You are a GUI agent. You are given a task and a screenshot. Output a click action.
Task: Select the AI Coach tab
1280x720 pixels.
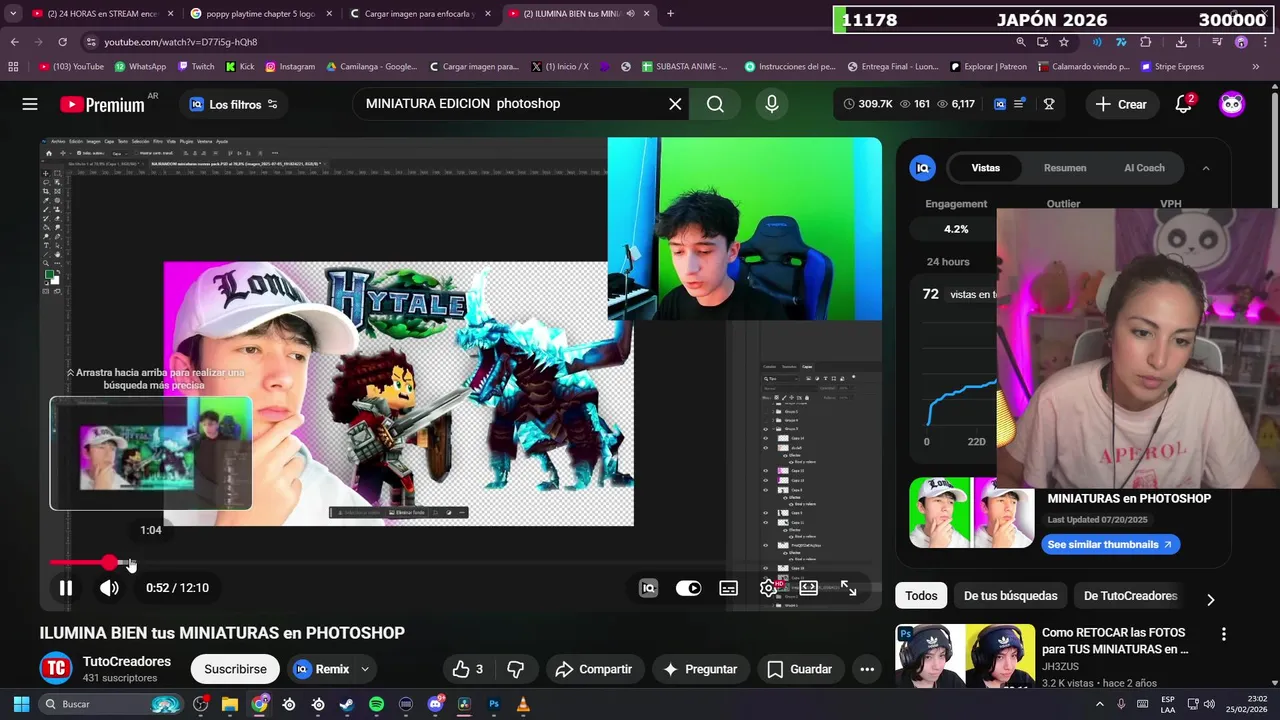1144,168
